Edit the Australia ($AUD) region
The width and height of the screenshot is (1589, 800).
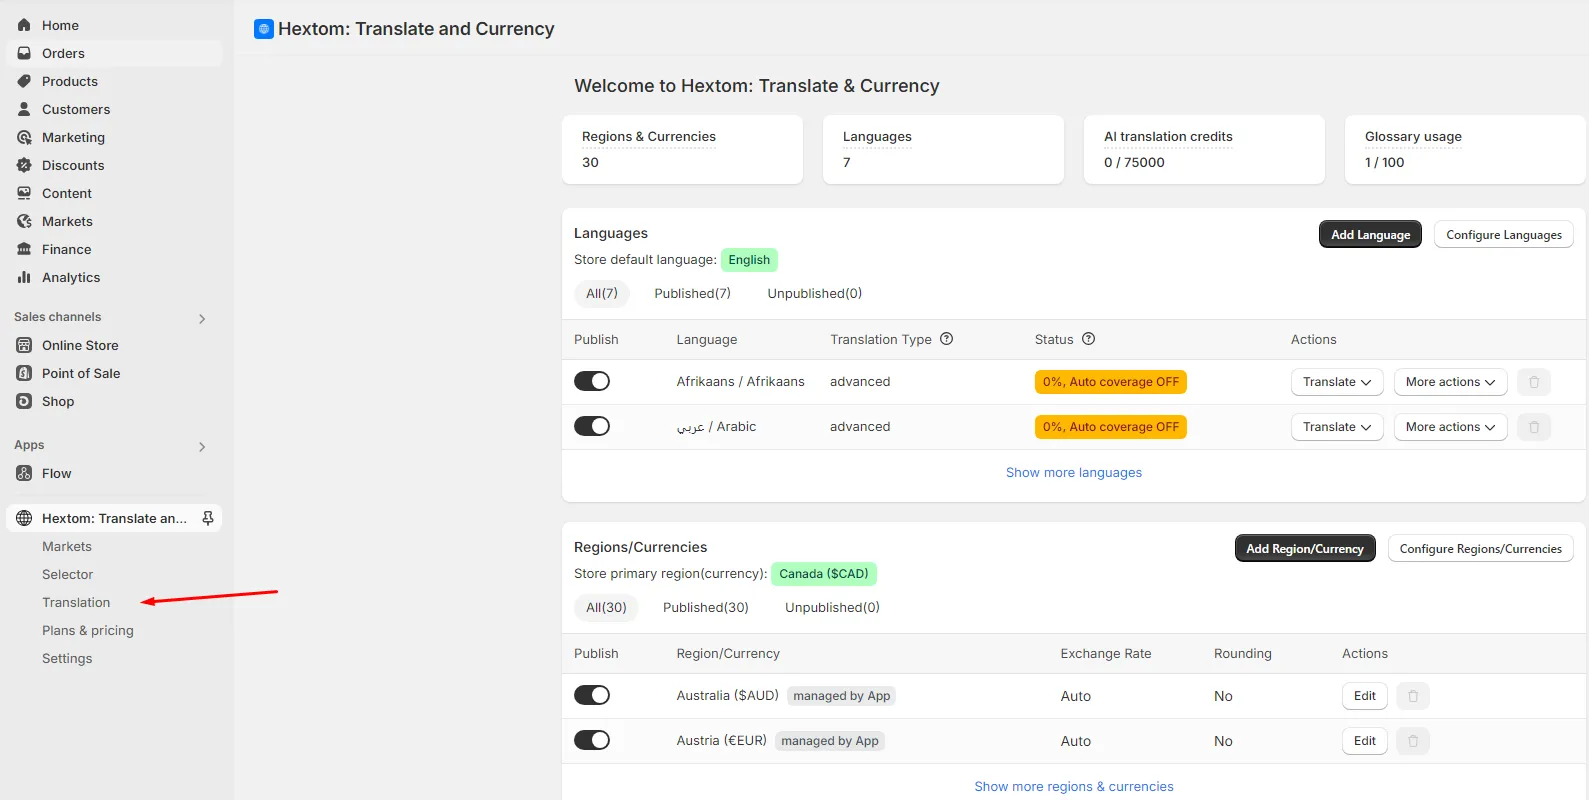tap(1365, 696)
